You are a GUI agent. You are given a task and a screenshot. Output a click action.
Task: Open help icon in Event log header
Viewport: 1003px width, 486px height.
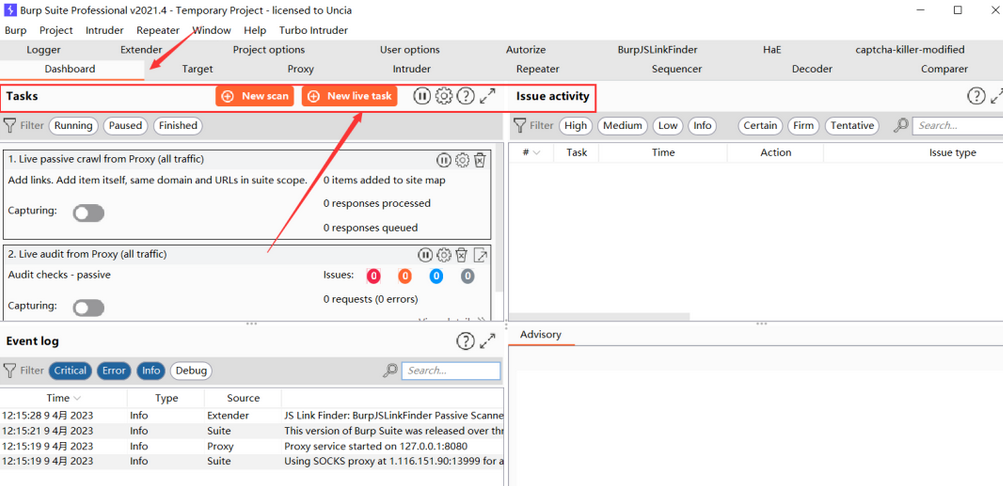click(465, 341)
